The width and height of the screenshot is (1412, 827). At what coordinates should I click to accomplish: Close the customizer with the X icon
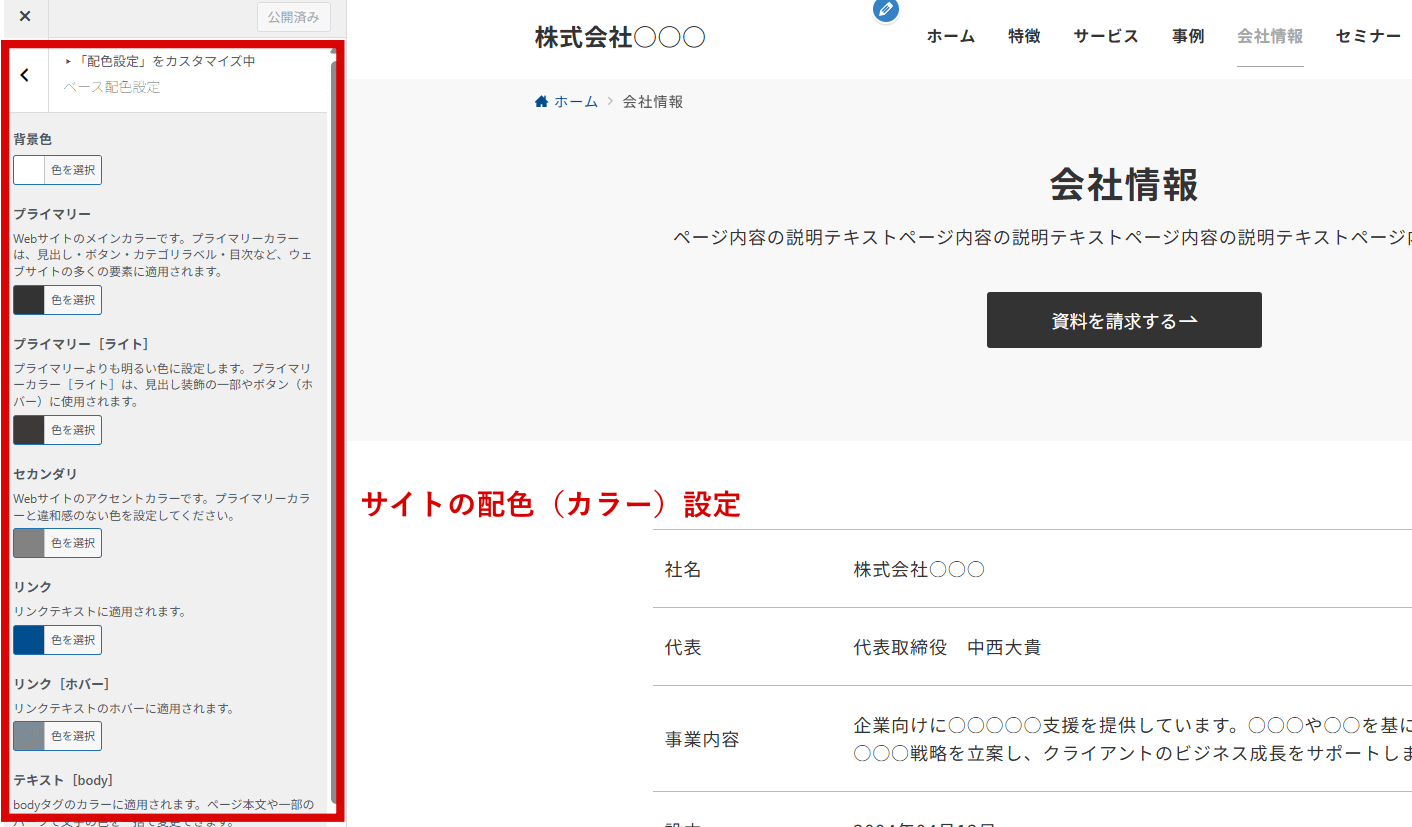(25, 16)
